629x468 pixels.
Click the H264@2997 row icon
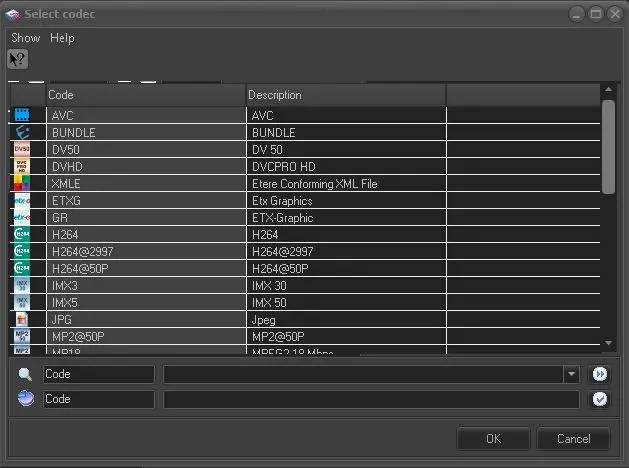pos(22,251)
